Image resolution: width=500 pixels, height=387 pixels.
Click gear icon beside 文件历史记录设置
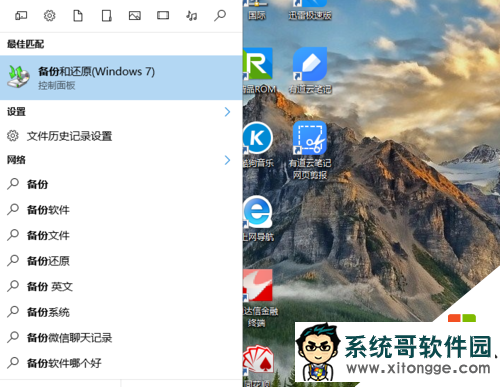tap(13, 136)
